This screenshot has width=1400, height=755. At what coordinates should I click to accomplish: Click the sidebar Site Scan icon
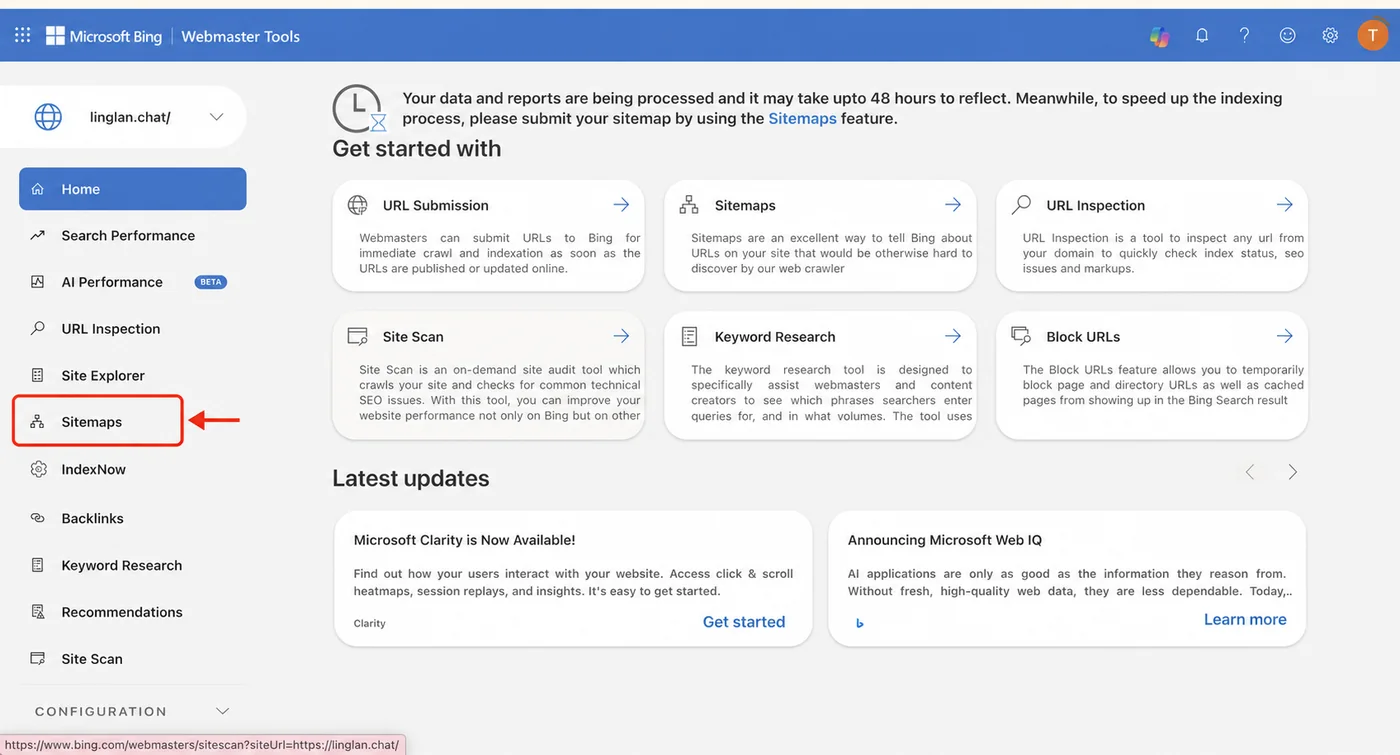[37, 659]
